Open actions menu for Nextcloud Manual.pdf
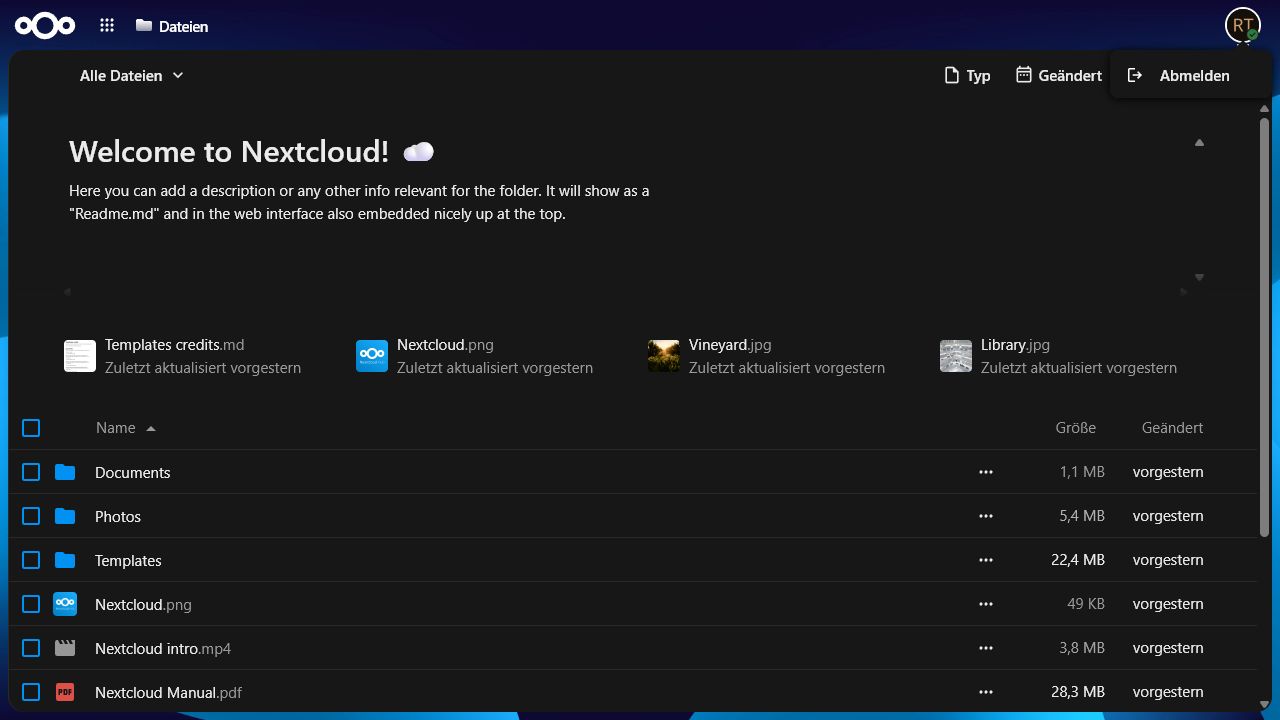Viewport: 1280px width, 720px height. pyautogui.click(x=986, y=692)
